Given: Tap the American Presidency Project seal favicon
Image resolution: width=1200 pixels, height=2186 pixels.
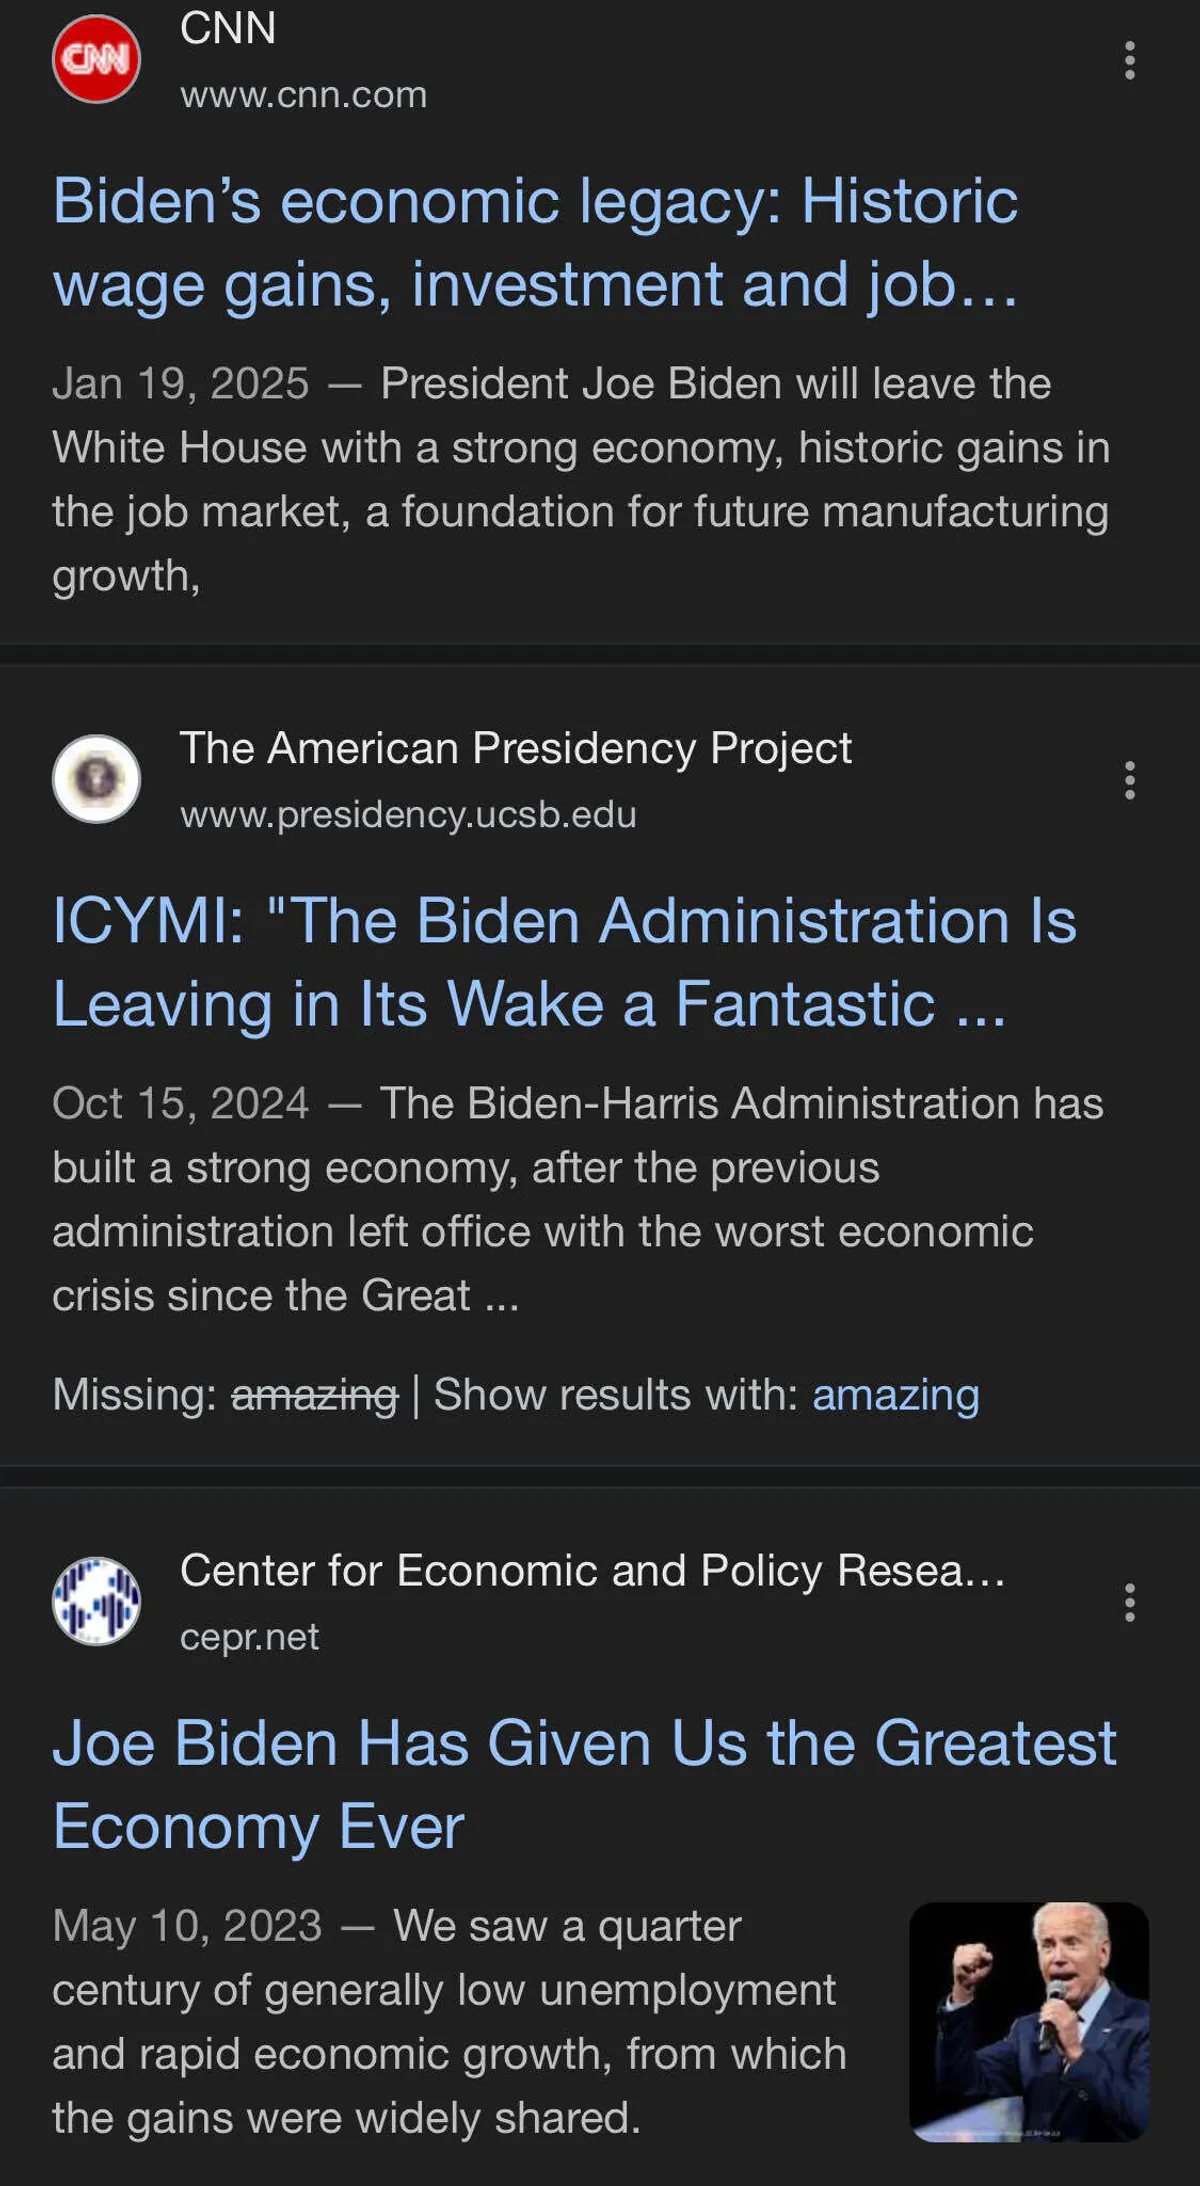Looking at the screenshot, I should pyautogui.click(x=96, y=779).
